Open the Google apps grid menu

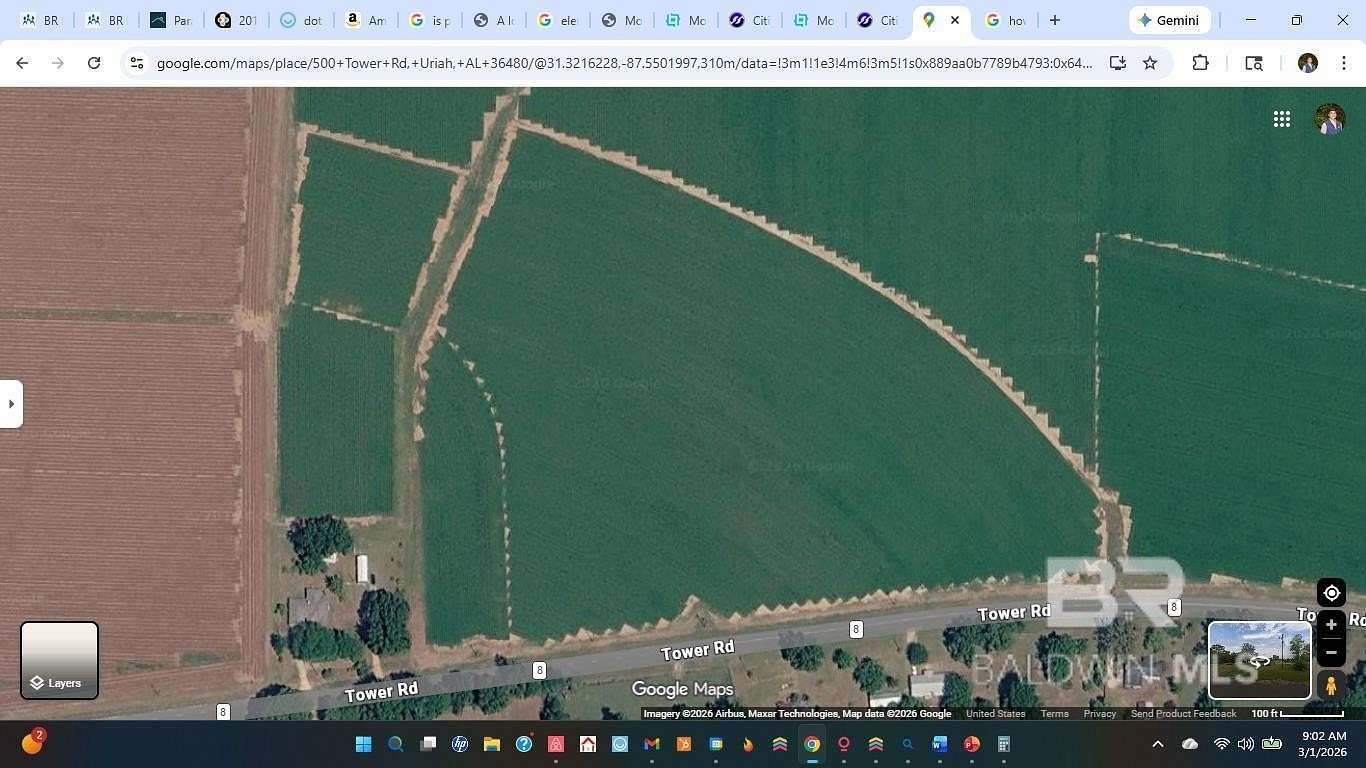(1282, 118)
